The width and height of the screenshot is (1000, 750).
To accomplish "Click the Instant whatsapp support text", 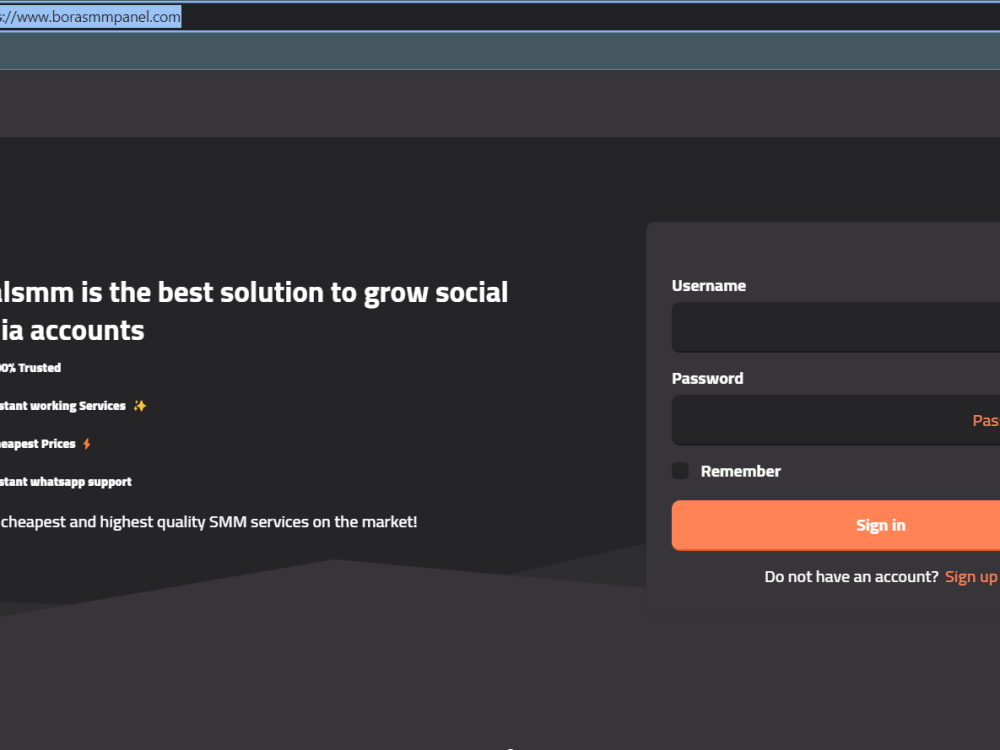I will [x=66, y=481].
